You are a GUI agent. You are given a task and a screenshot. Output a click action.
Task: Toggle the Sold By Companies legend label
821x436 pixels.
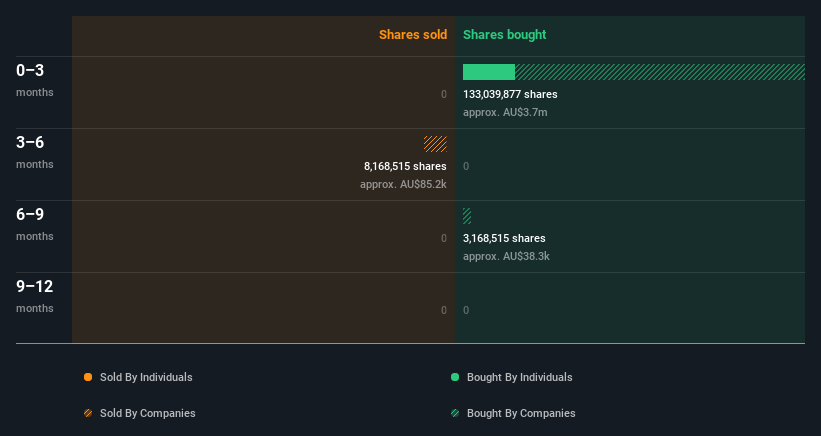point(148,413)
